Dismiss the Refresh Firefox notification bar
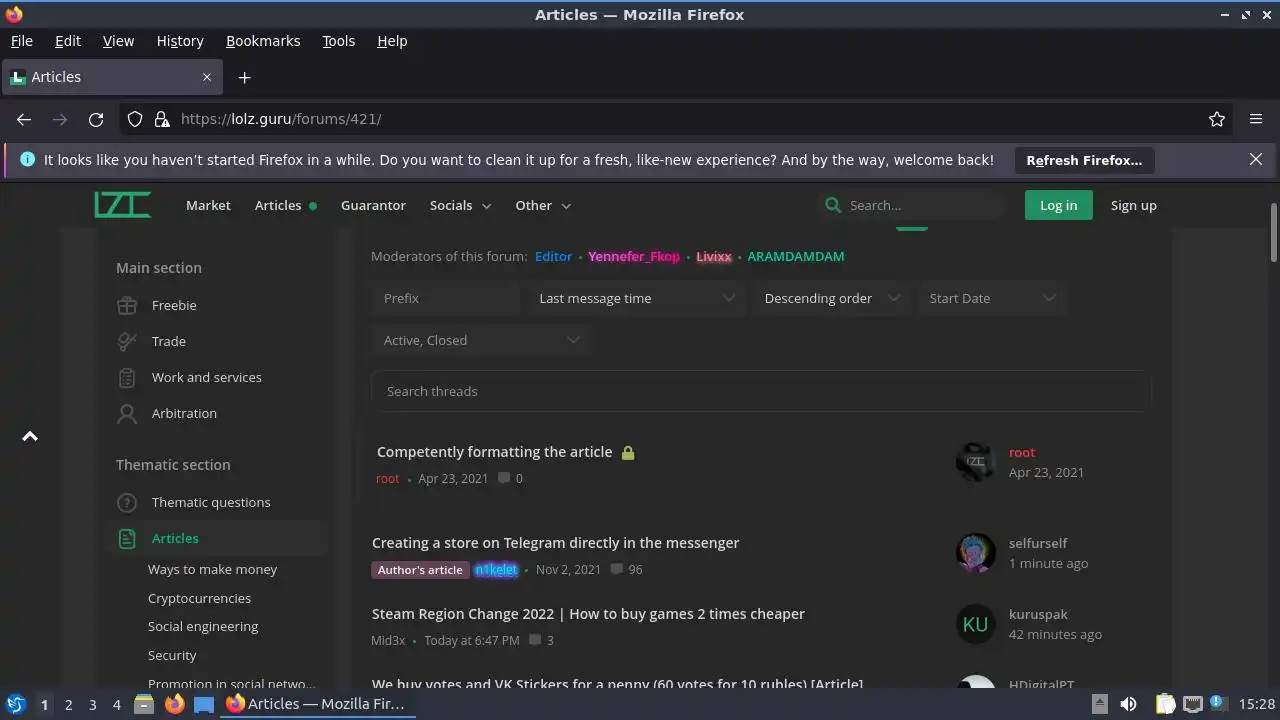 coord(1256,159)
